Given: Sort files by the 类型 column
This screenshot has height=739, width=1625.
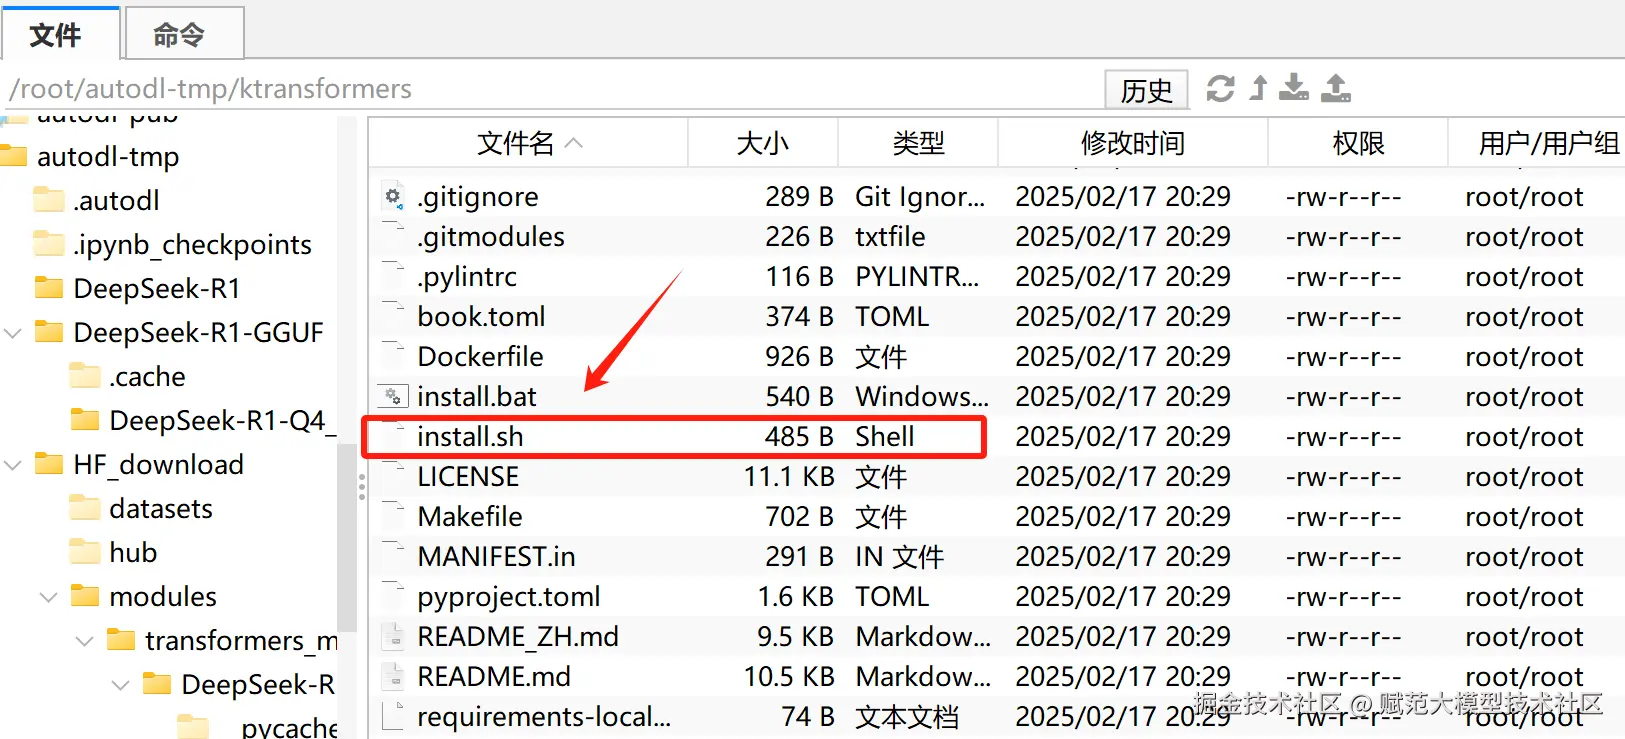Looking at the screenshot, I should point(918,143).
